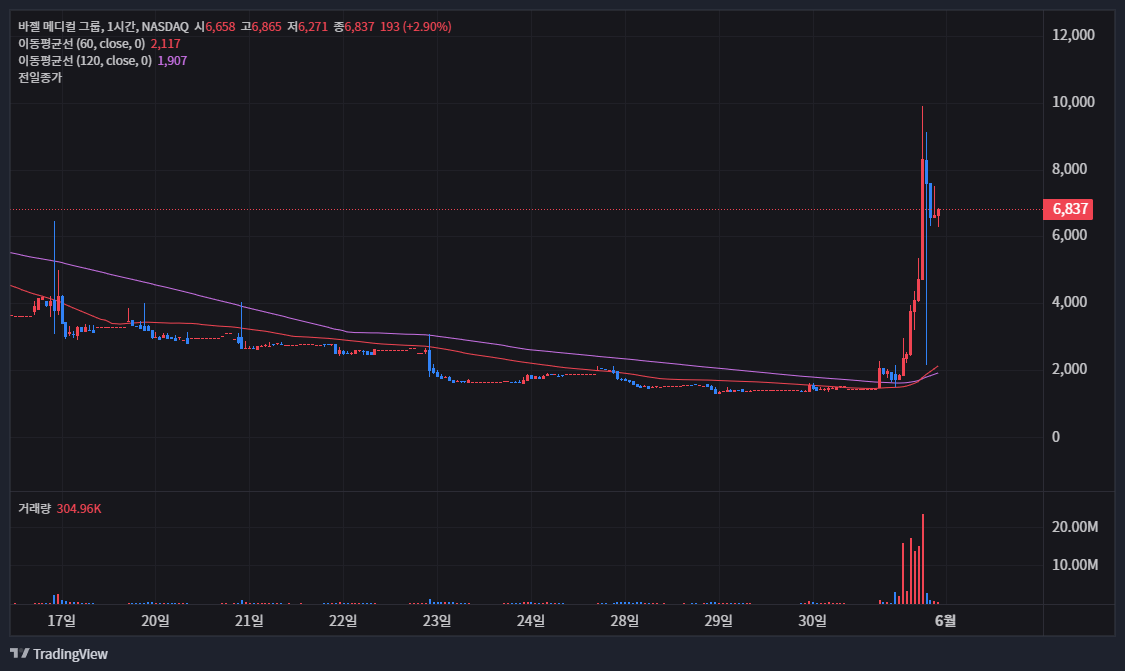
Task: Click the change value 193 (+2.90%)
Action: [x=415, y=27]
